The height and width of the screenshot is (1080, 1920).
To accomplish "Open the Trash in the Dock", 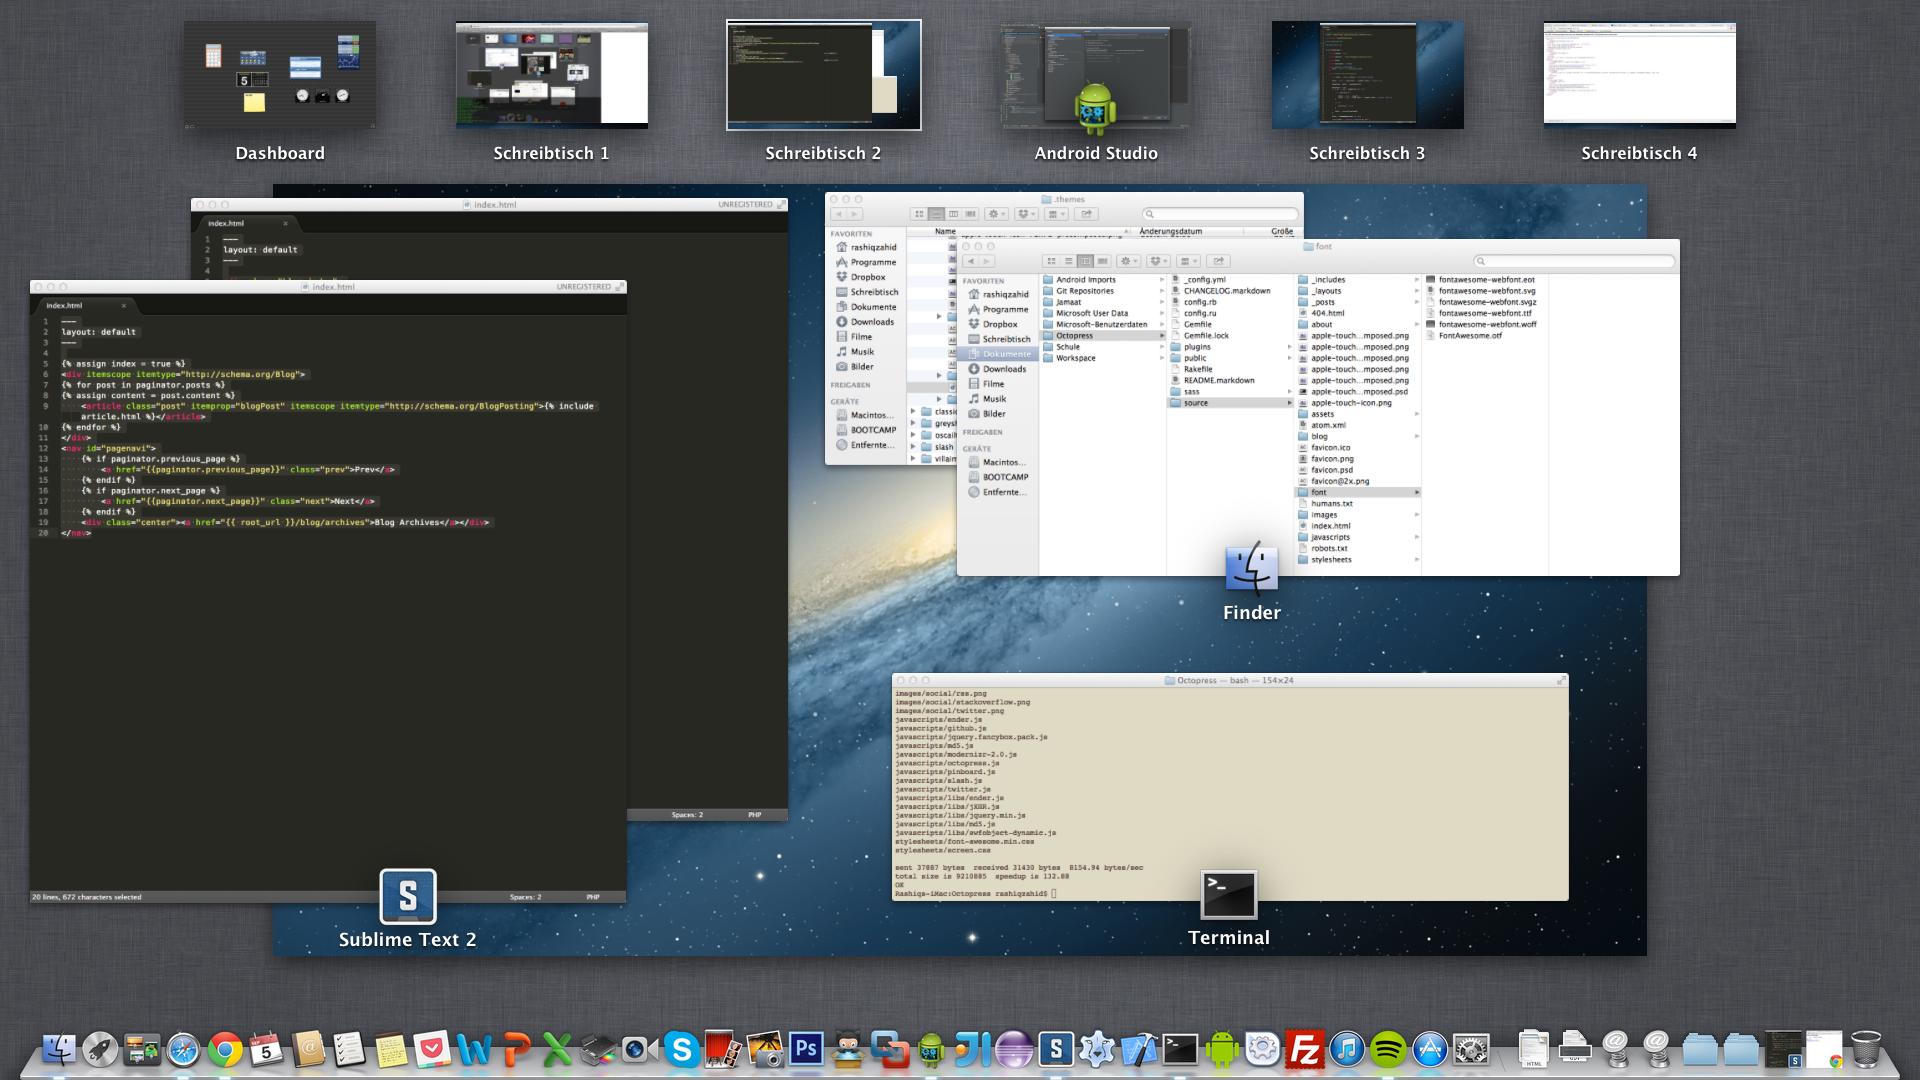I will coord(1866,1049).
